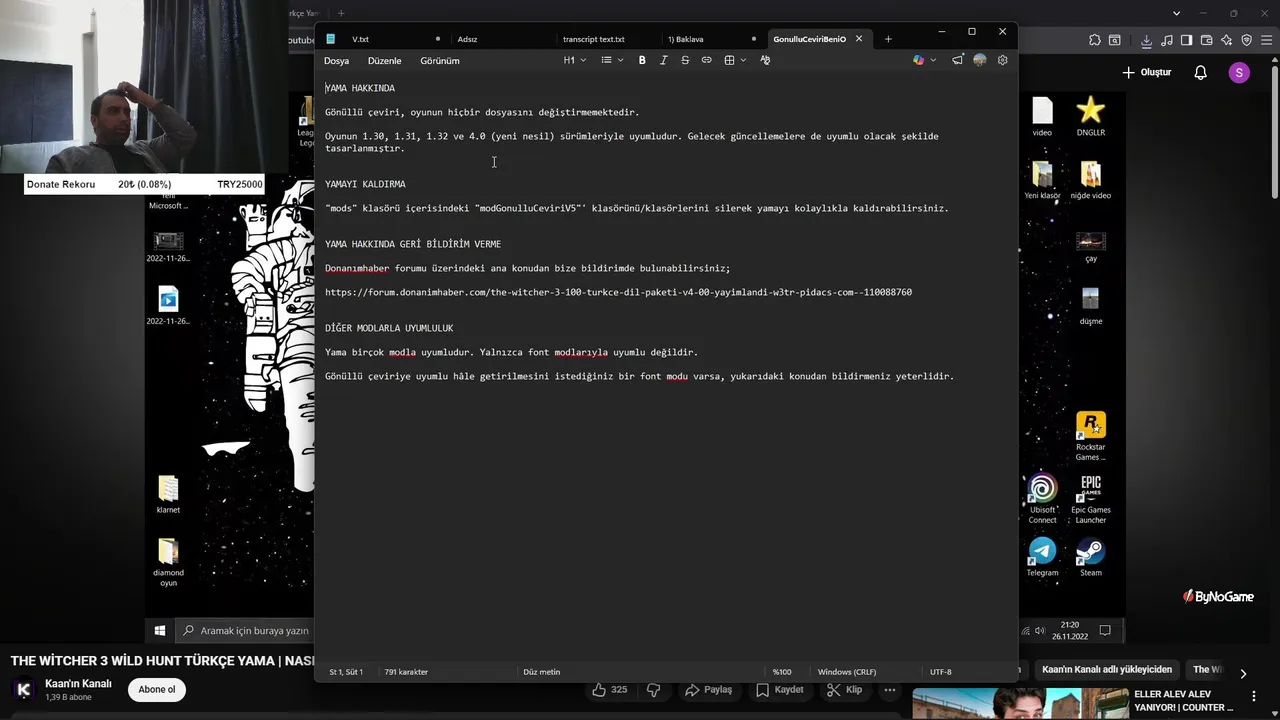Open the Dosya menu
This screenshot has height=720, width=1280.
pos(336,61)
